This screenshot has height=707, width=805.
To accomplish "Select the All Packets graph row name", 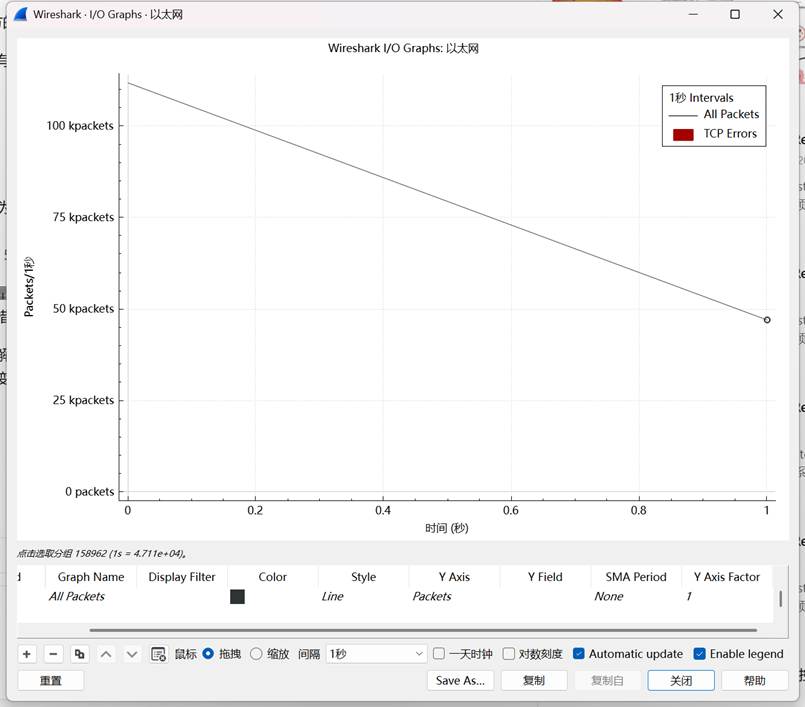I will [76, 597].
